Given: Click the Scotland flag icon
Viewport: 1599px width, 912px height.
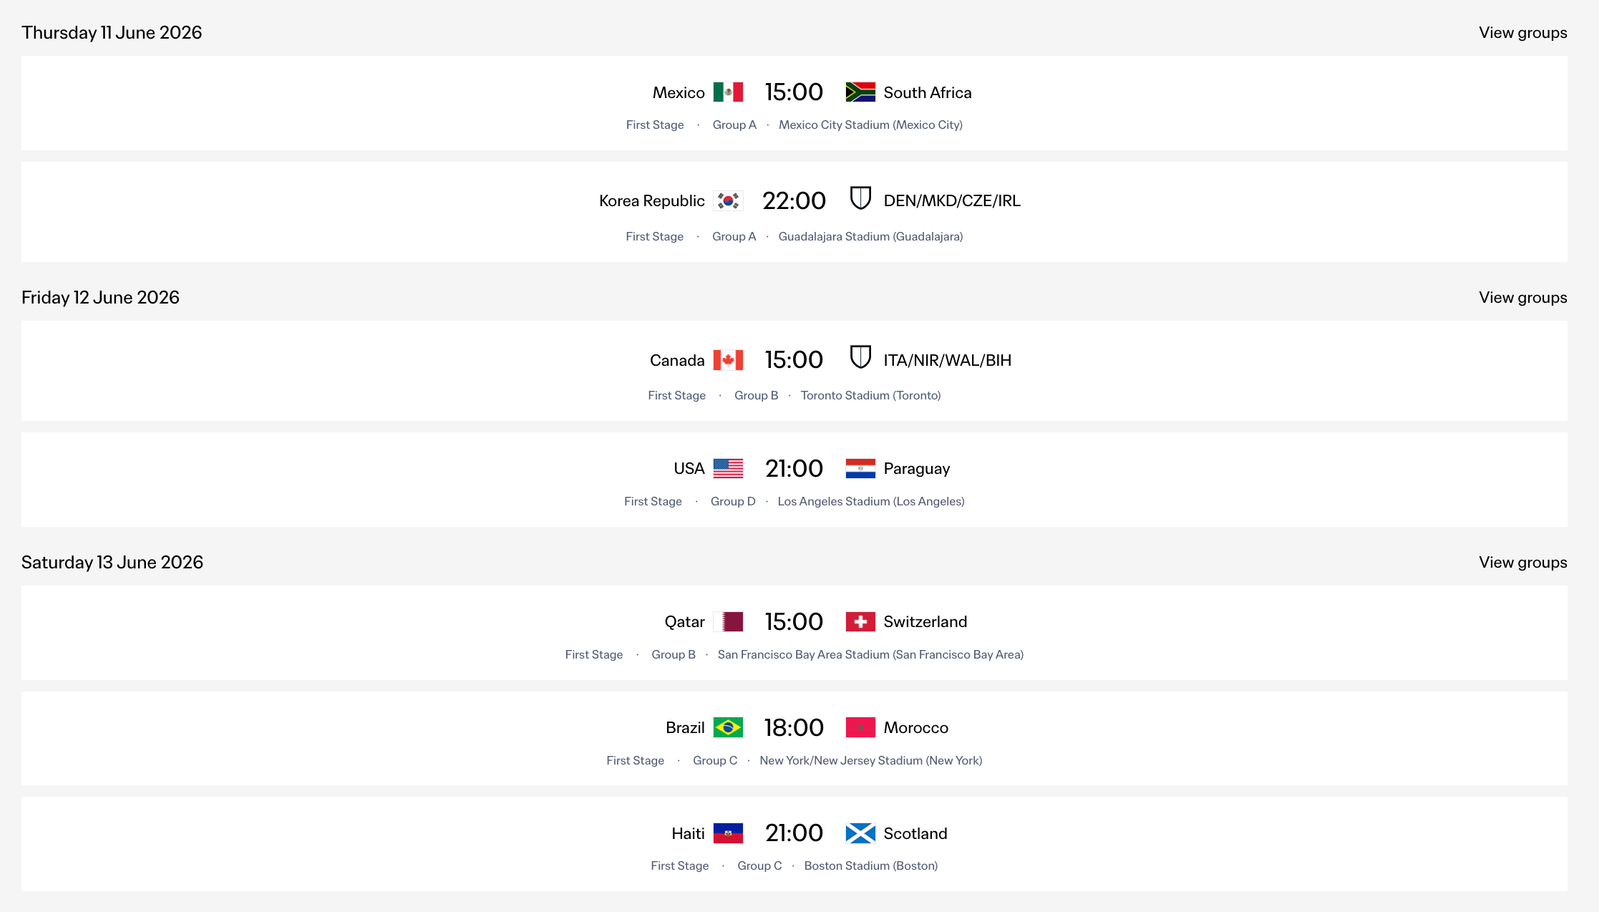Looking at the screenshot, I should point(860,834).
